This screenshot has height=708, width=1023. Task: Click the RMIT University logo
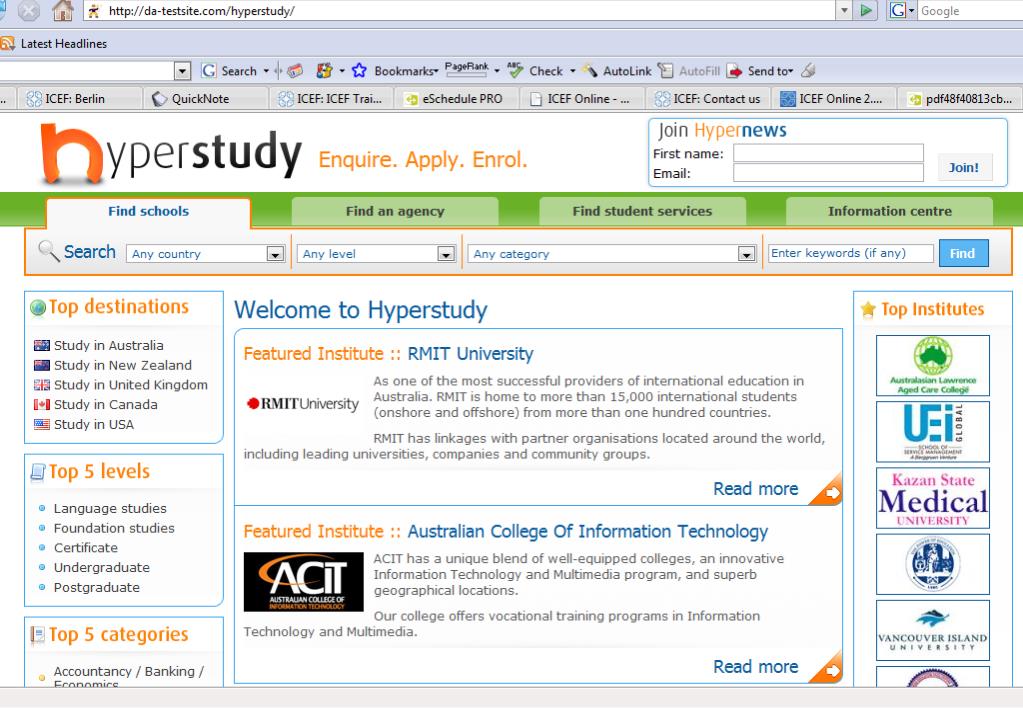coord(303,404)
